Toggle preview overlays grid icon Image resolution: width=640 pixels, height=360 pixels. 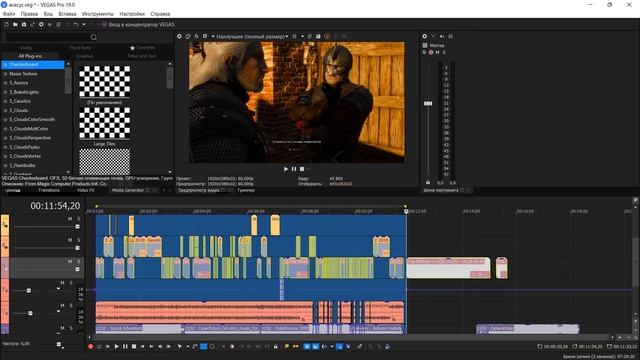pyautogui.click(x=295, y=36)
